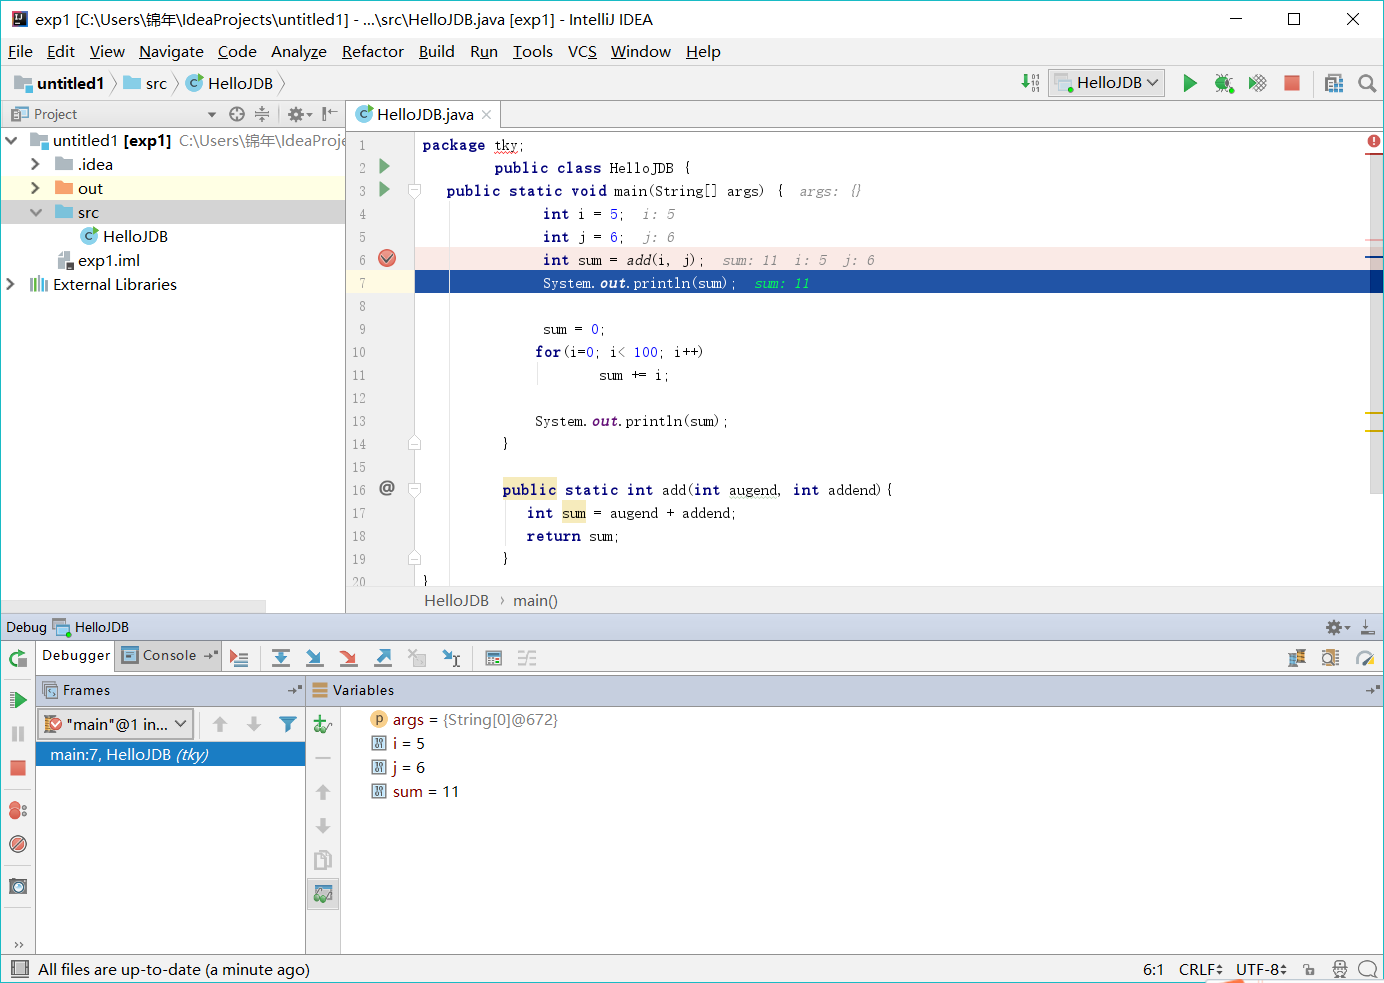Click the main() breadcrumb below editor
The height and width of the screenshot is (983, 1384).
[535, 601]
